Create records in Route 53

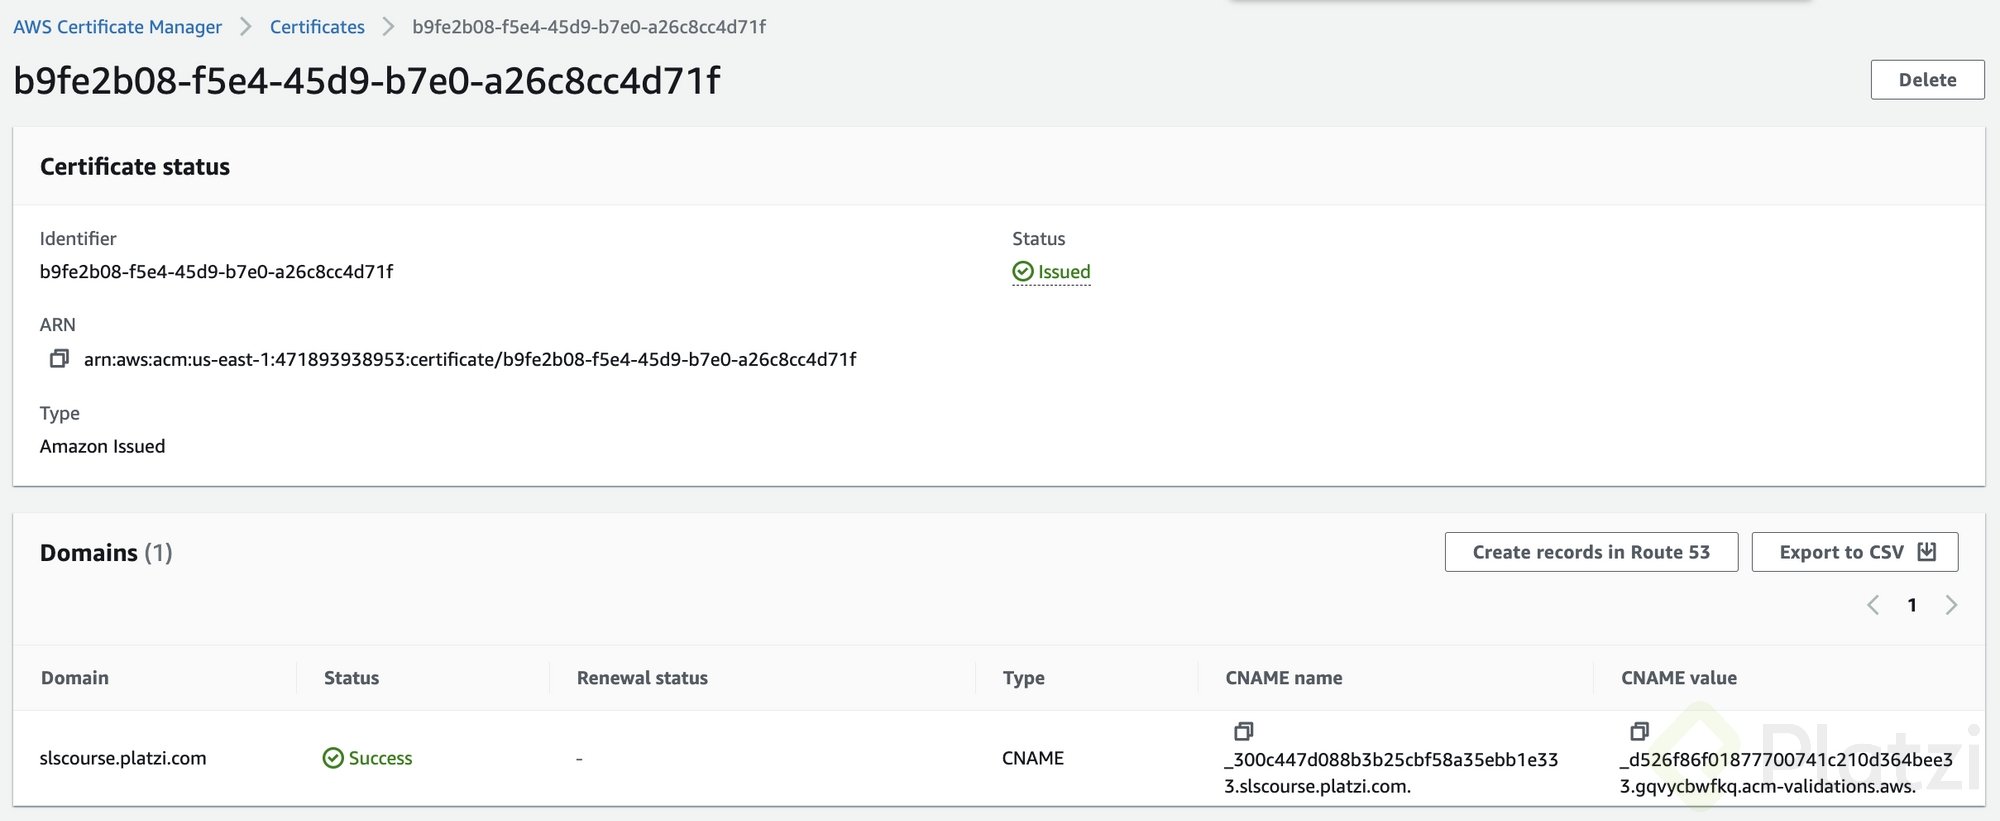click(x=1591, y=552)
